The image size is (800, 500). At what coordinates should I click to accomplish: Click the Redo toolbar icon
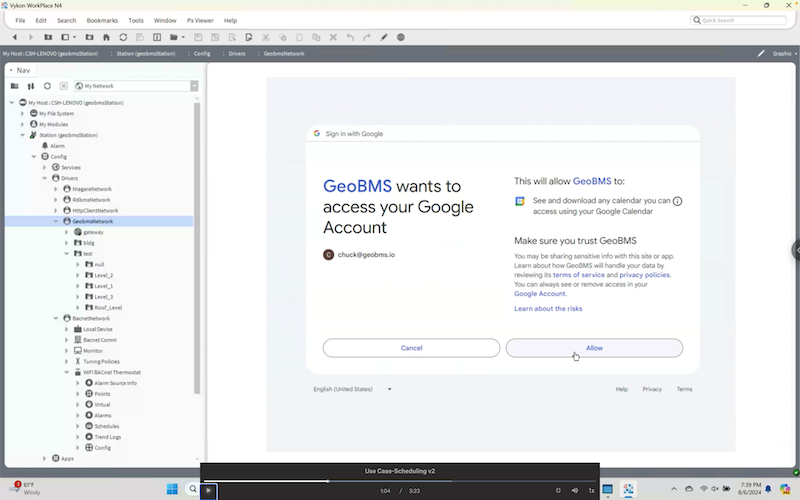click(367, 37)
